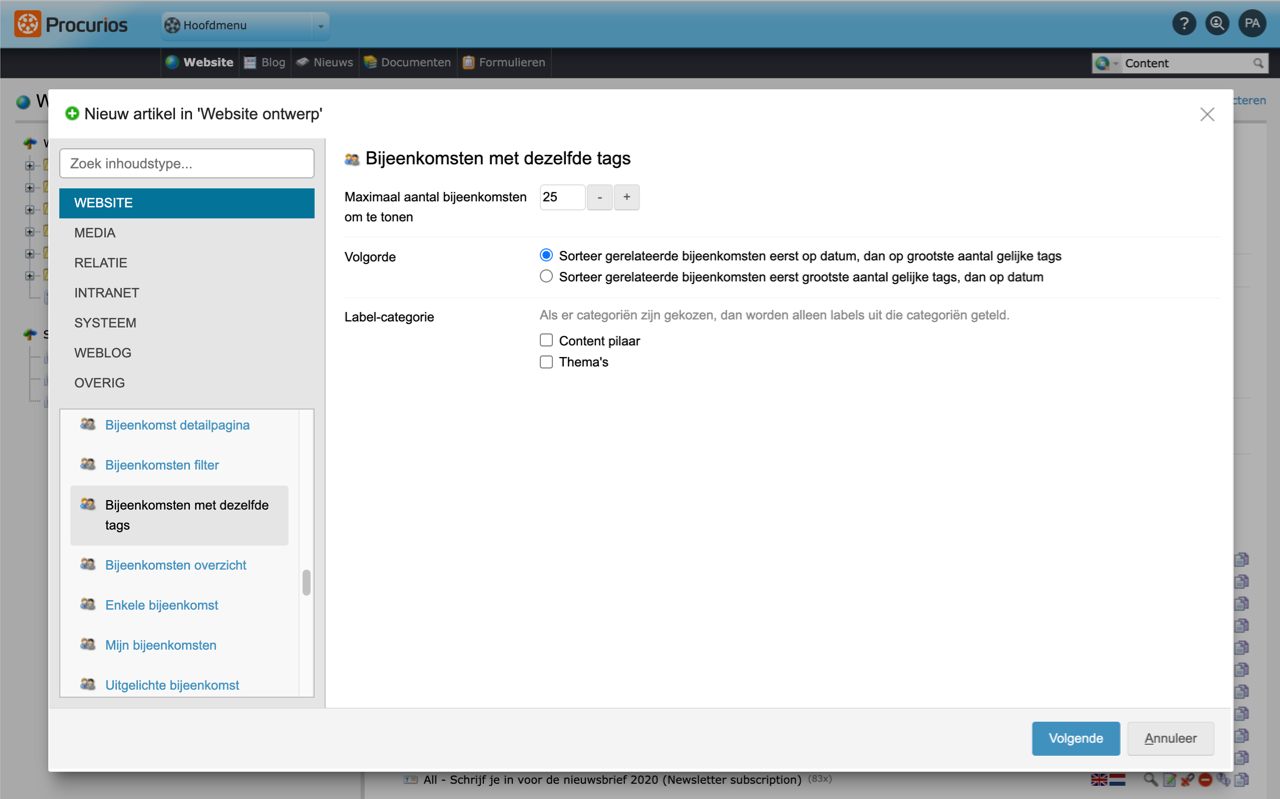This screenshot has width=1280, height=799.
Task: Select the SYSTEEM content category
Action: click(187, 323)
